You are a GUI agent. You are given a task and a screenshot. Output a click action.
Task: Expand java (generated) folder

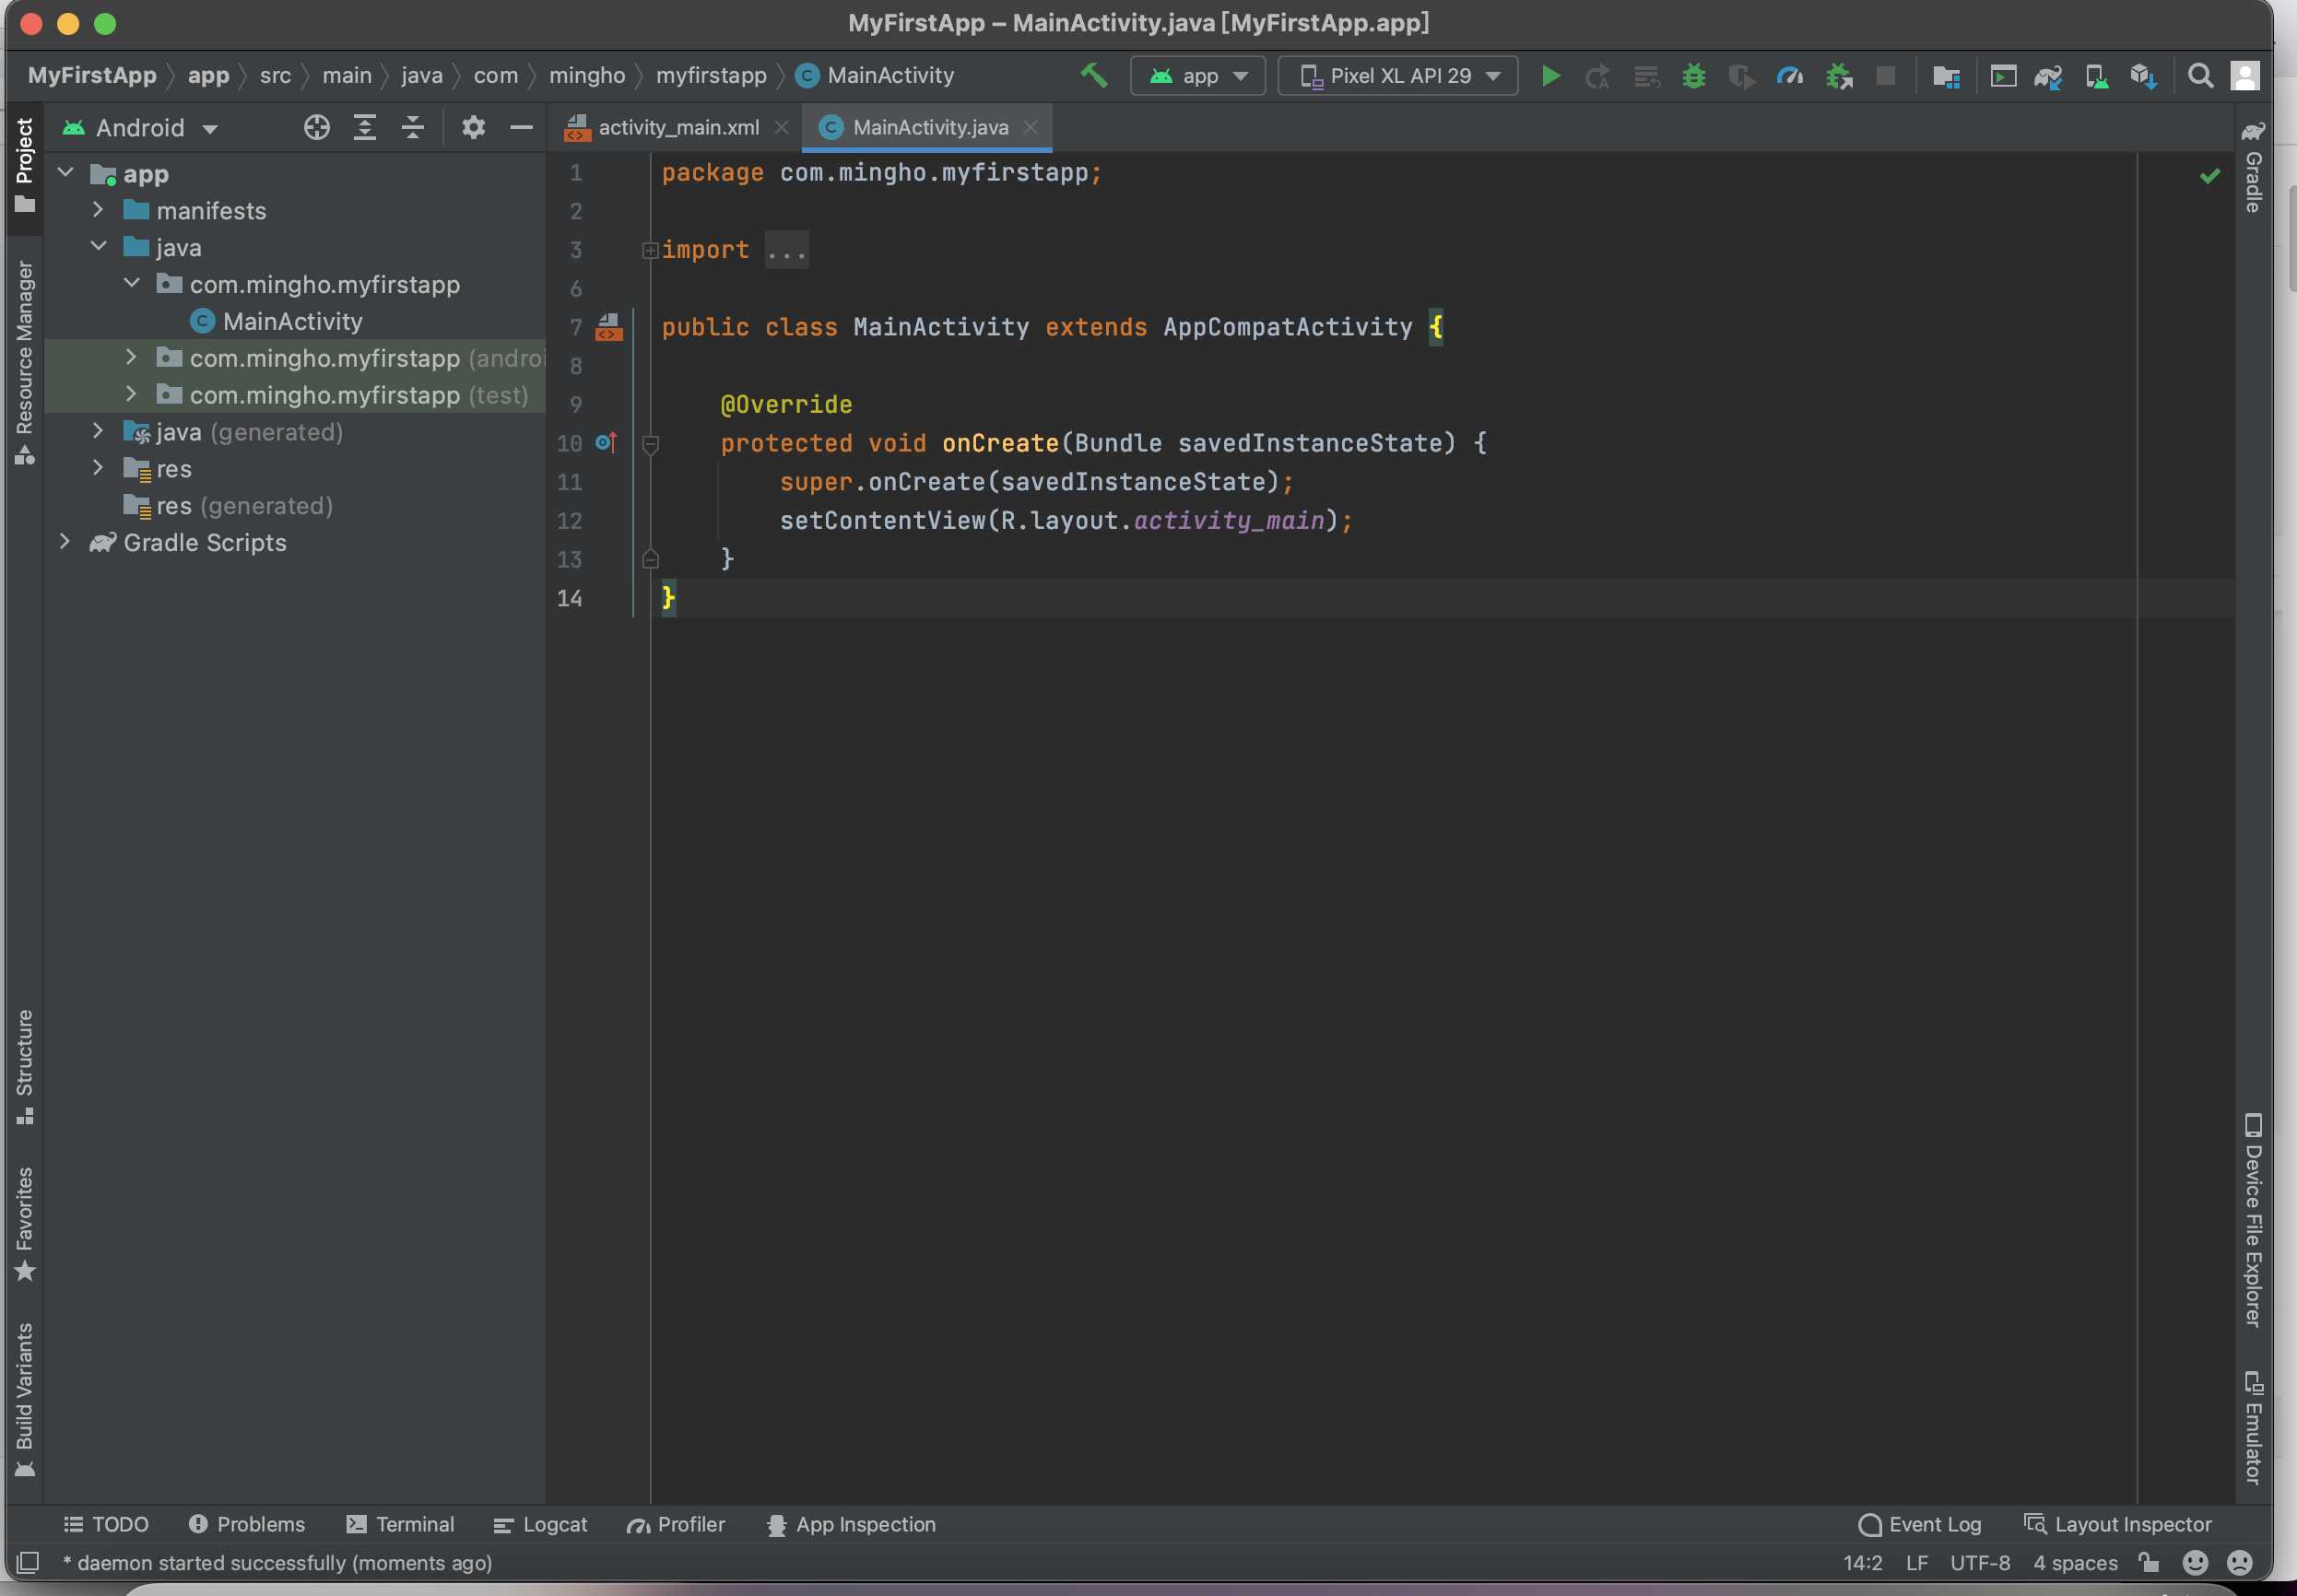point(98,431)
